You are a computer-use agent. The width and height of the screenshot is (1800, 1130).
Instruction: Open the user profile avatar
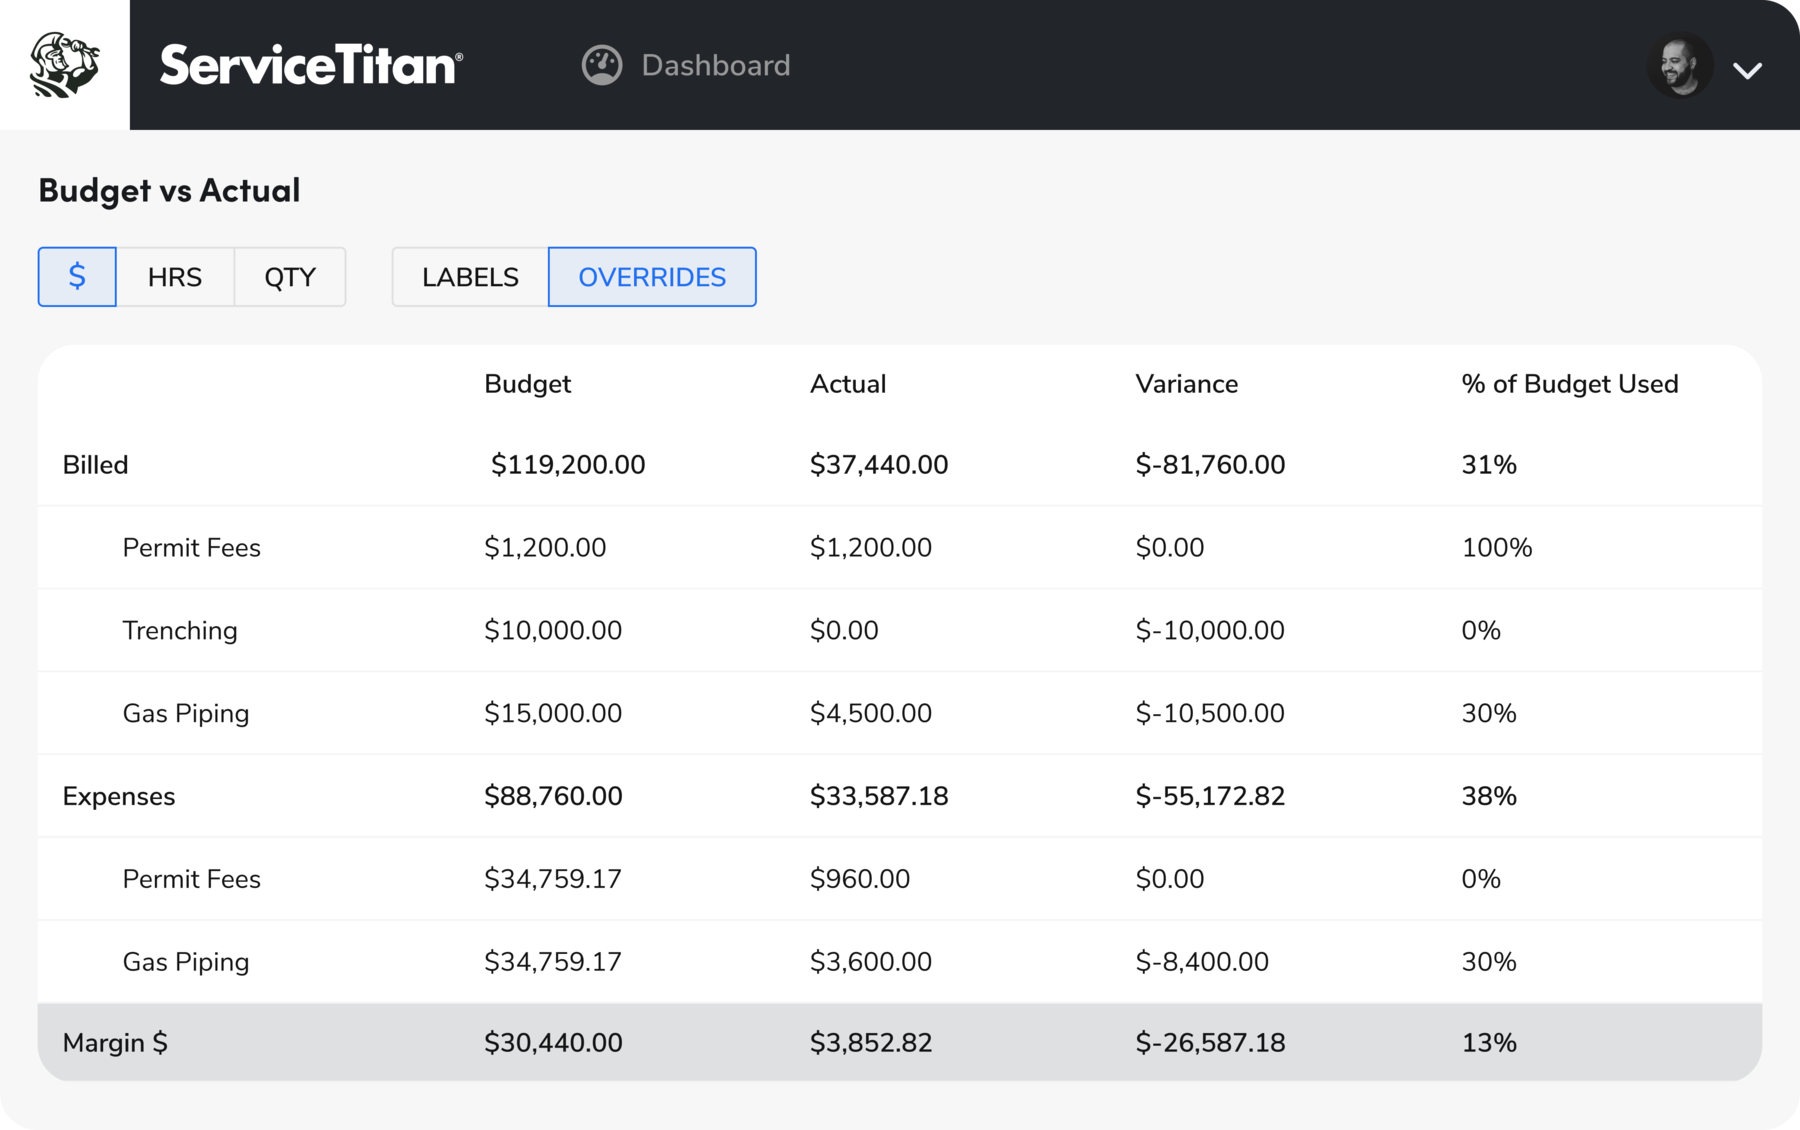pyautogui.click(x=1681, y=65)
